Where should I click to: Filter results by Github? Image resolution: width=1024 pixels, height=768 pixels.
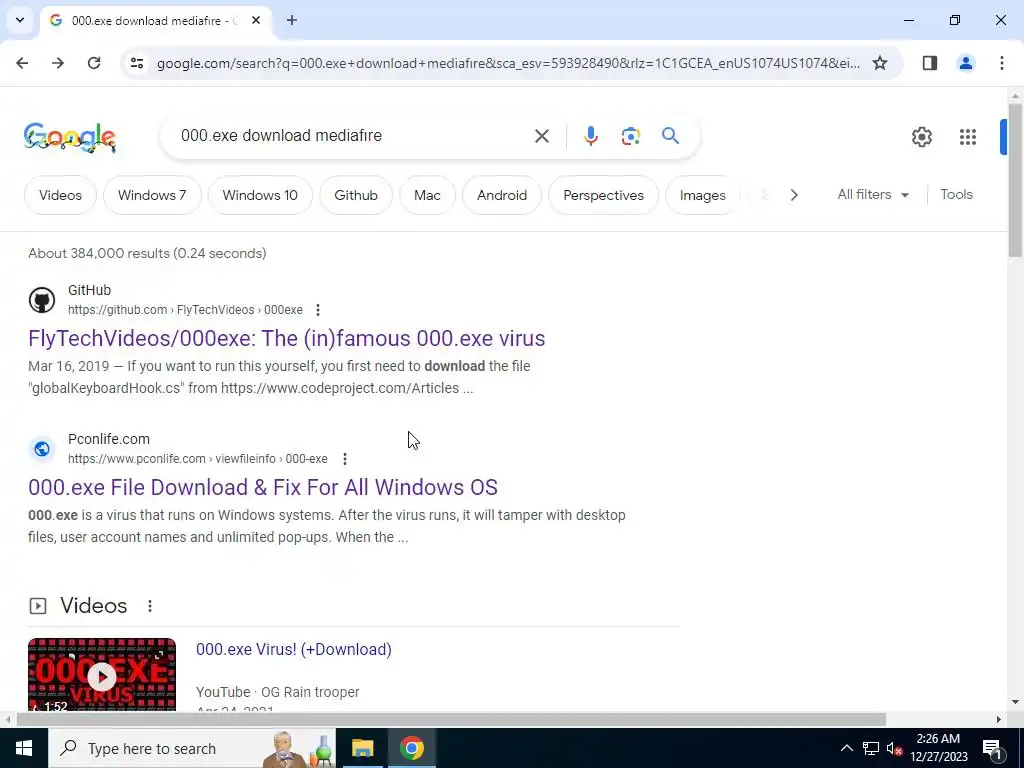356,195
